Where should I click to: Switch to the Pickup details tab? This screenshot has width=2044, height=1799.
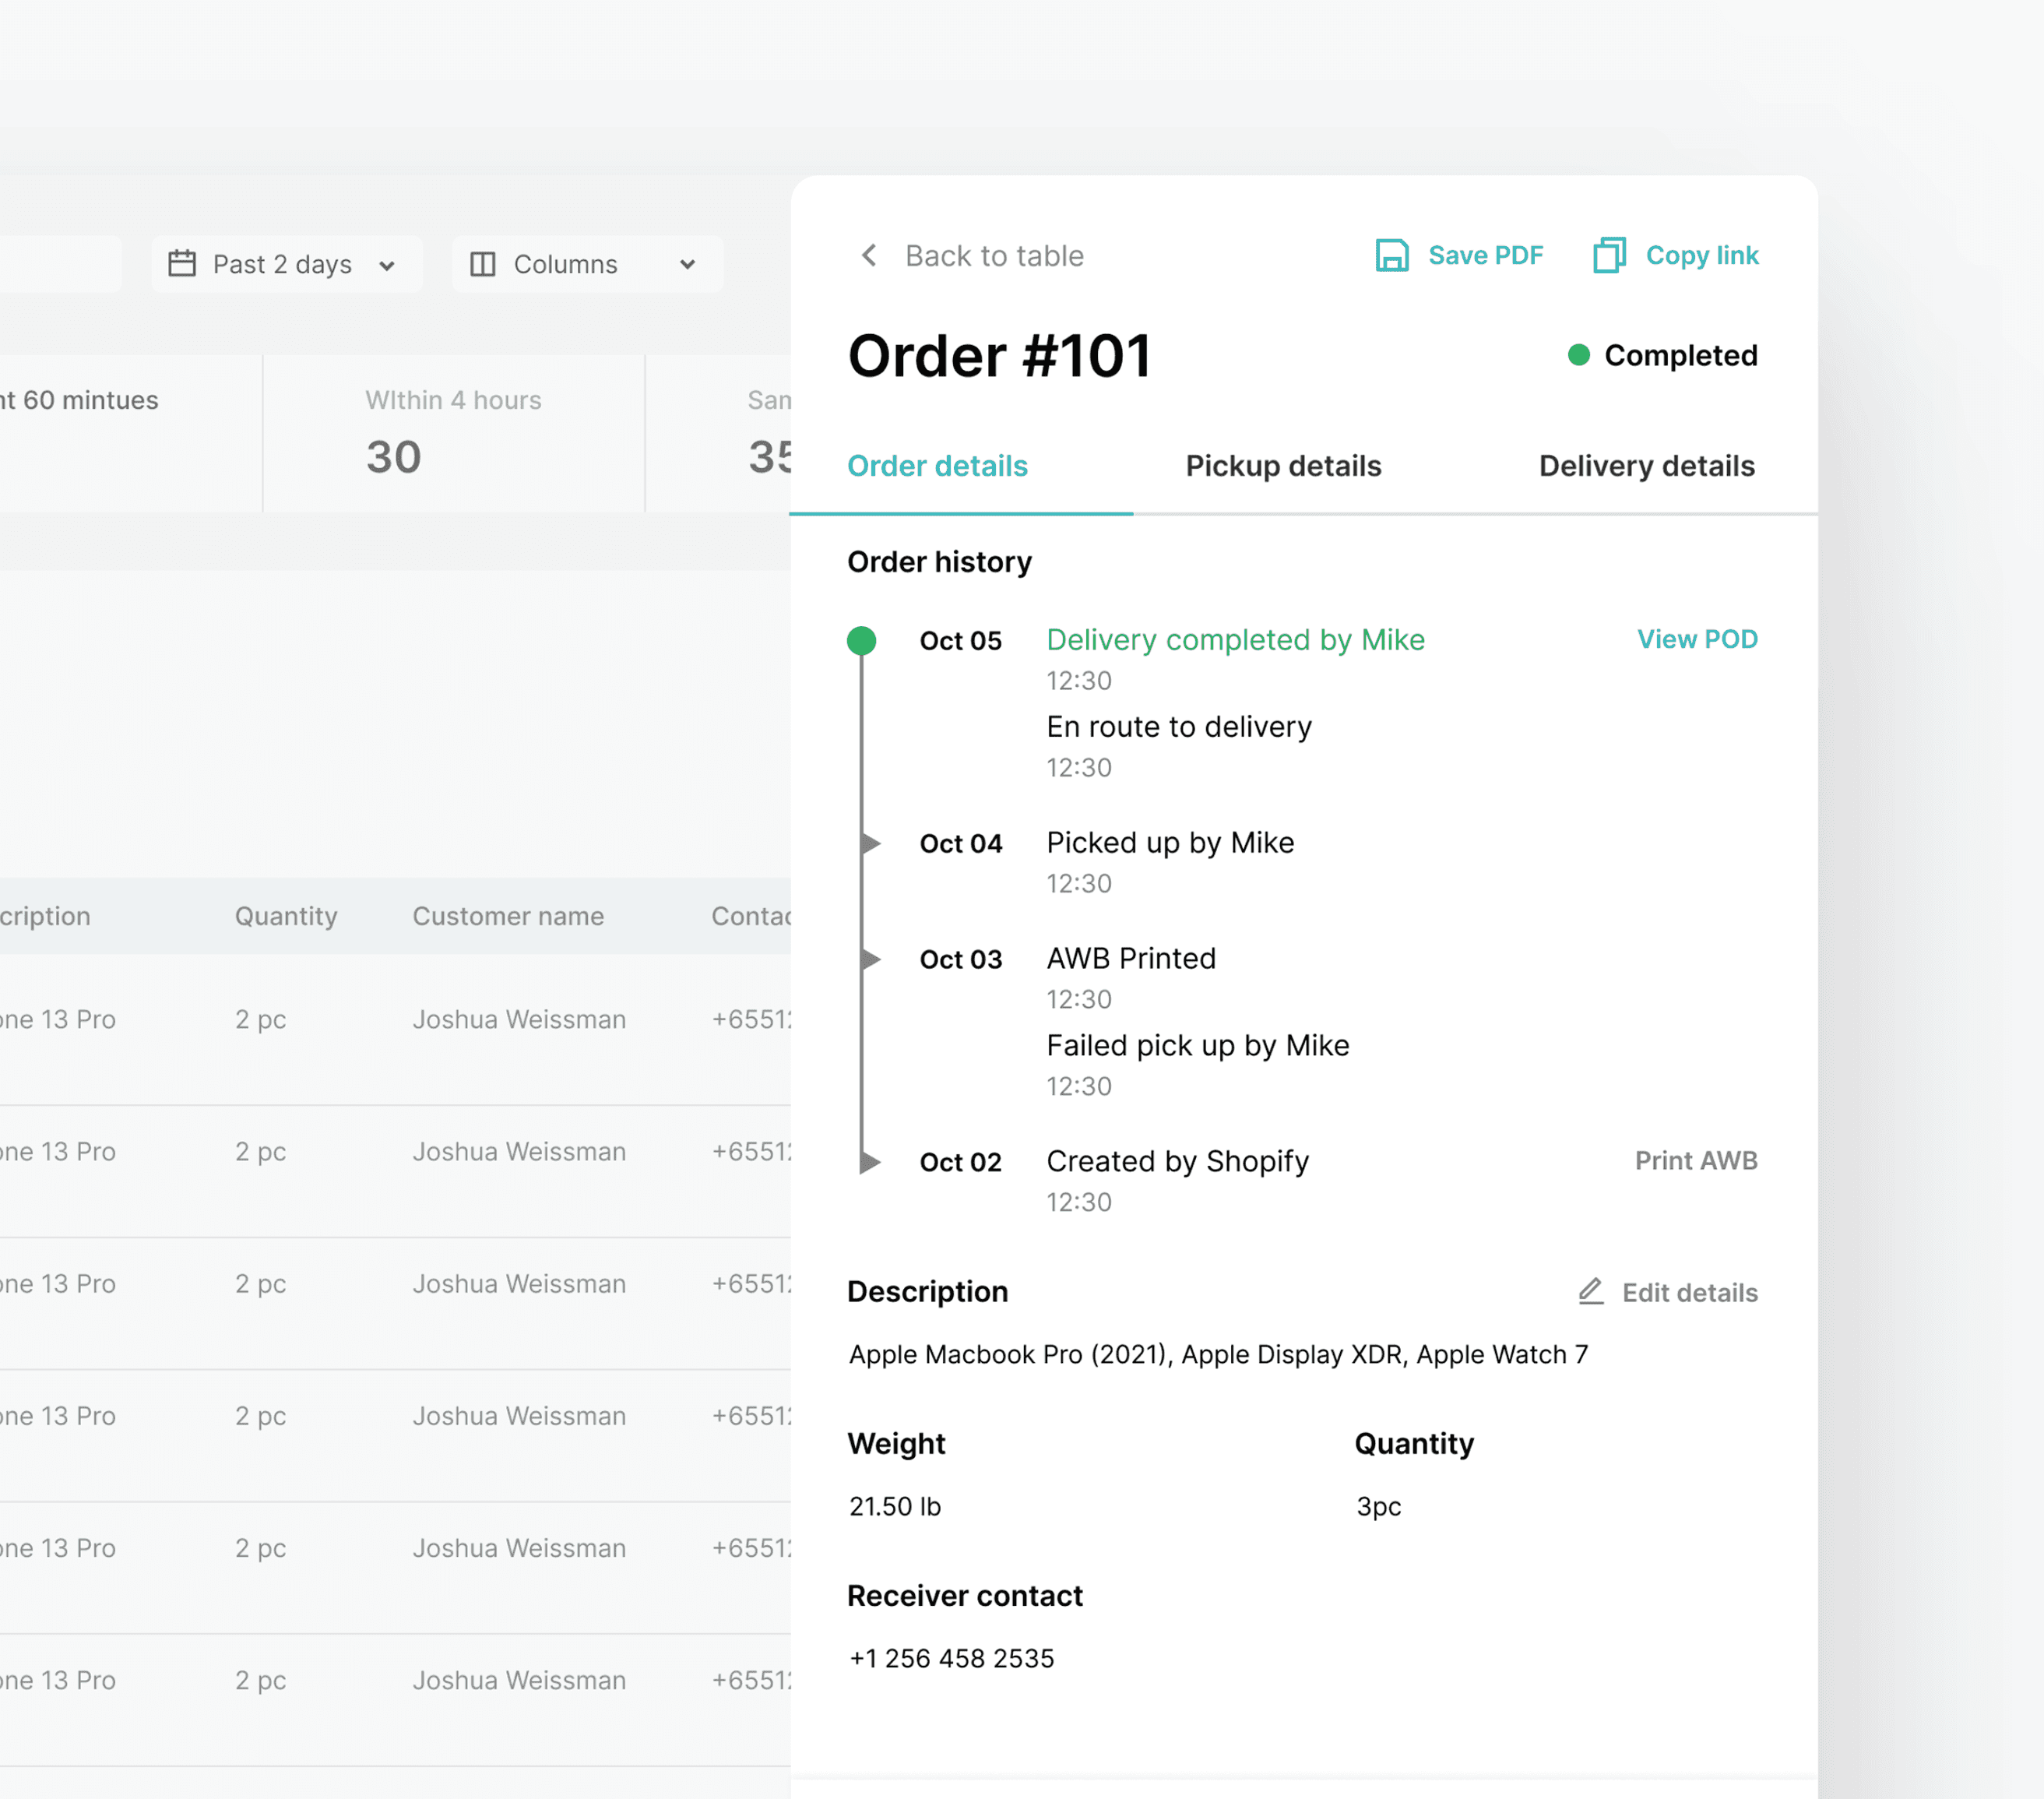1283,466
